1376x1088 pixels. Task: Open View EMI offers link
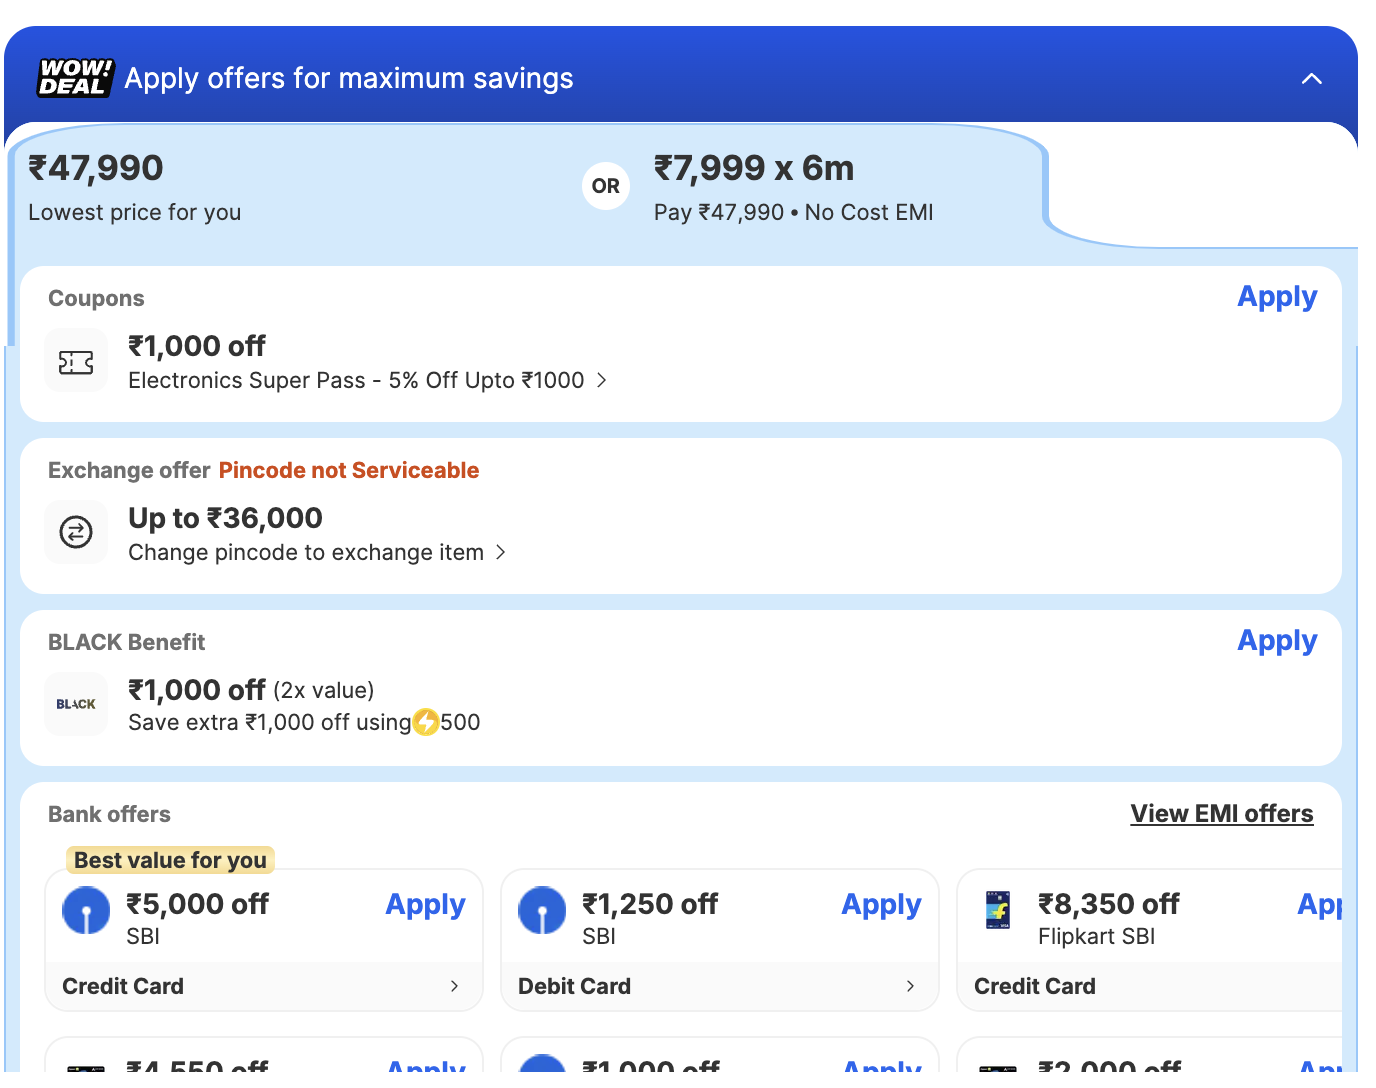1221,814
